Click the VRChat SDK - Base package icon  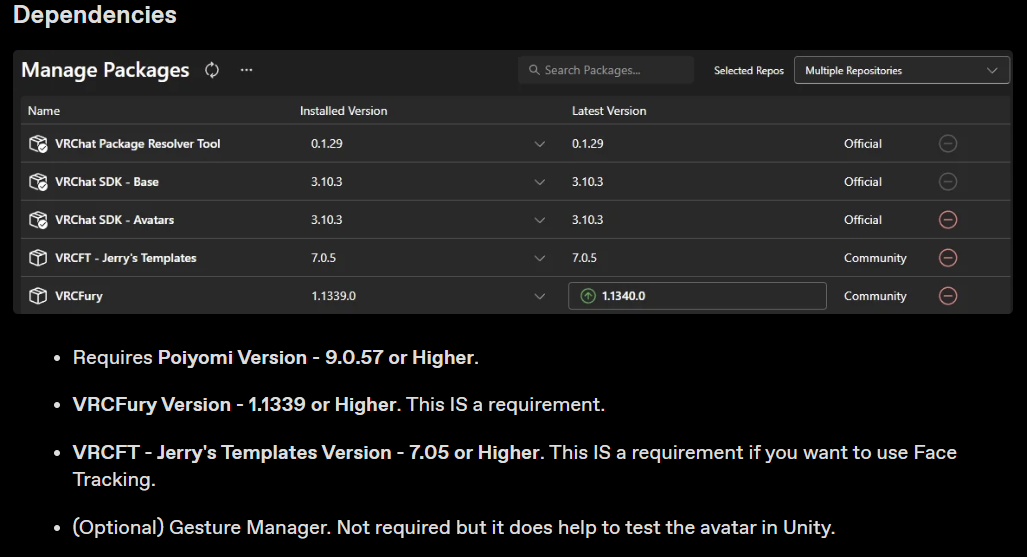(x=38, y=182)
